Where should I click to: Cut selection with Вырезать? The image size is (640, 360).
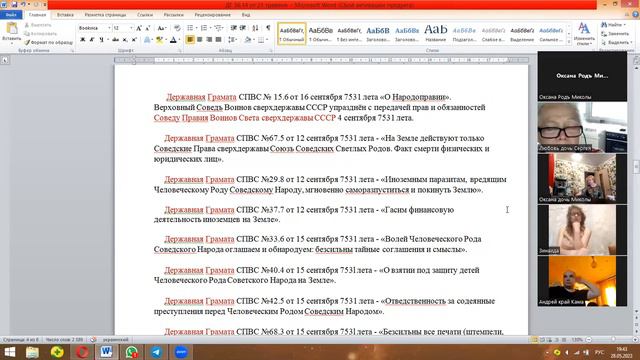click(x=37, y=25)
